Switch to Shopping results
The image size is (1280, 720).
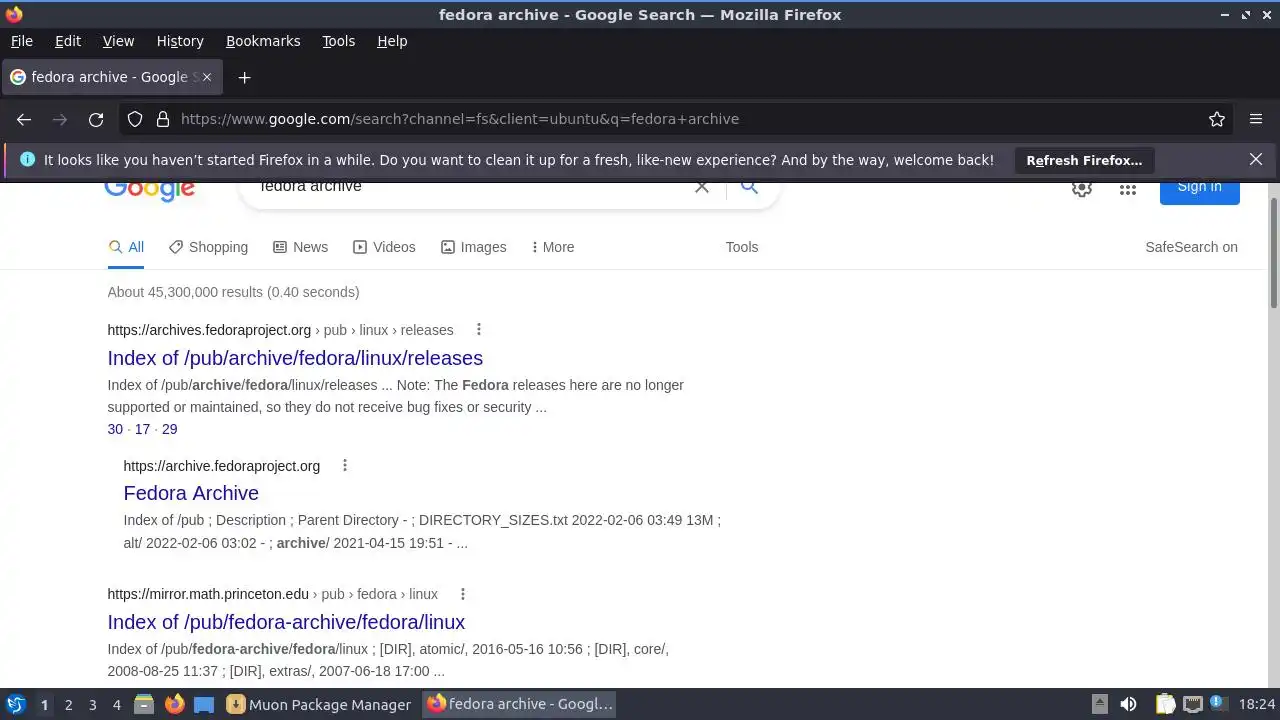pos(208,247)
